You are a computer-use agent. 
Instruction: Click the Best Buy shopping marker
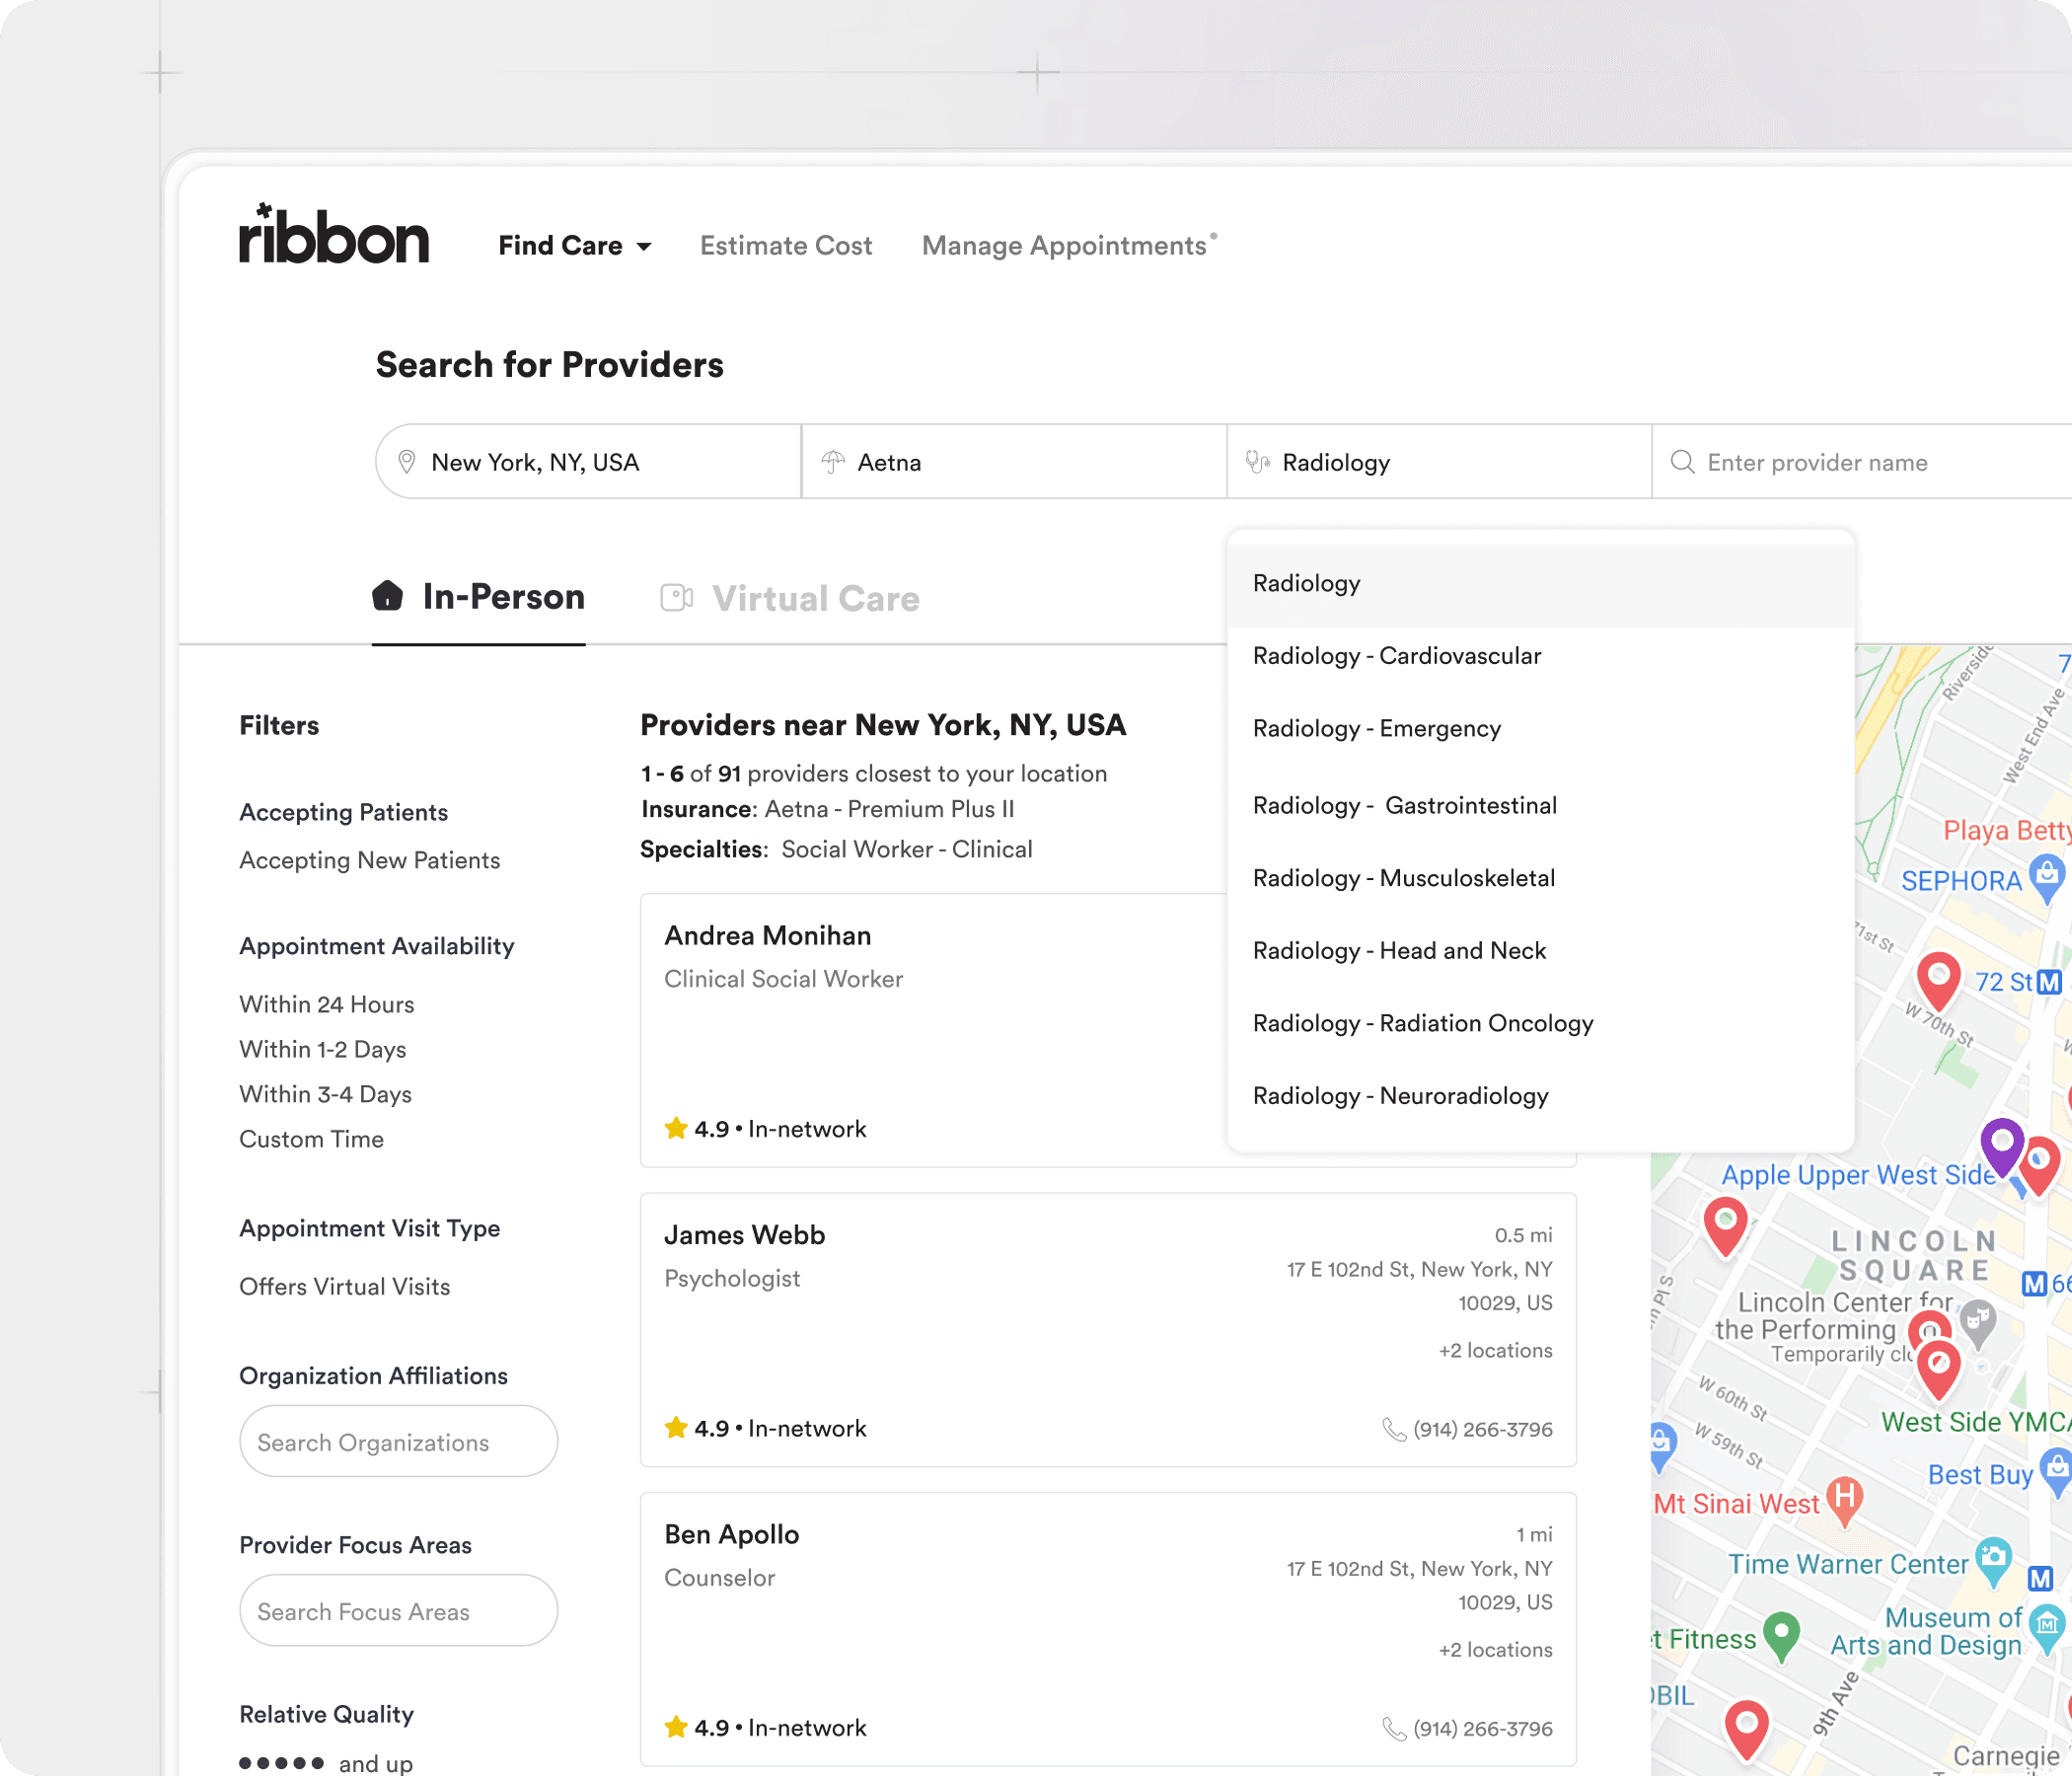point(2056,1472)
